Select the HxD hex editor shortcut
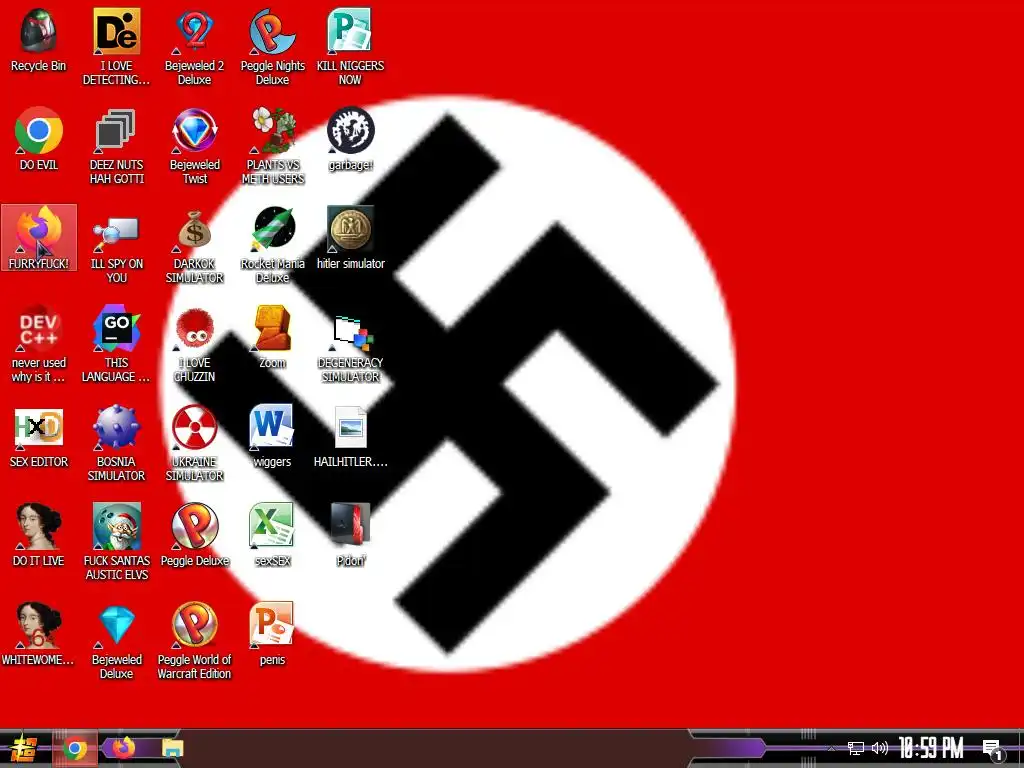1024x768 pixels. [39, 428]
